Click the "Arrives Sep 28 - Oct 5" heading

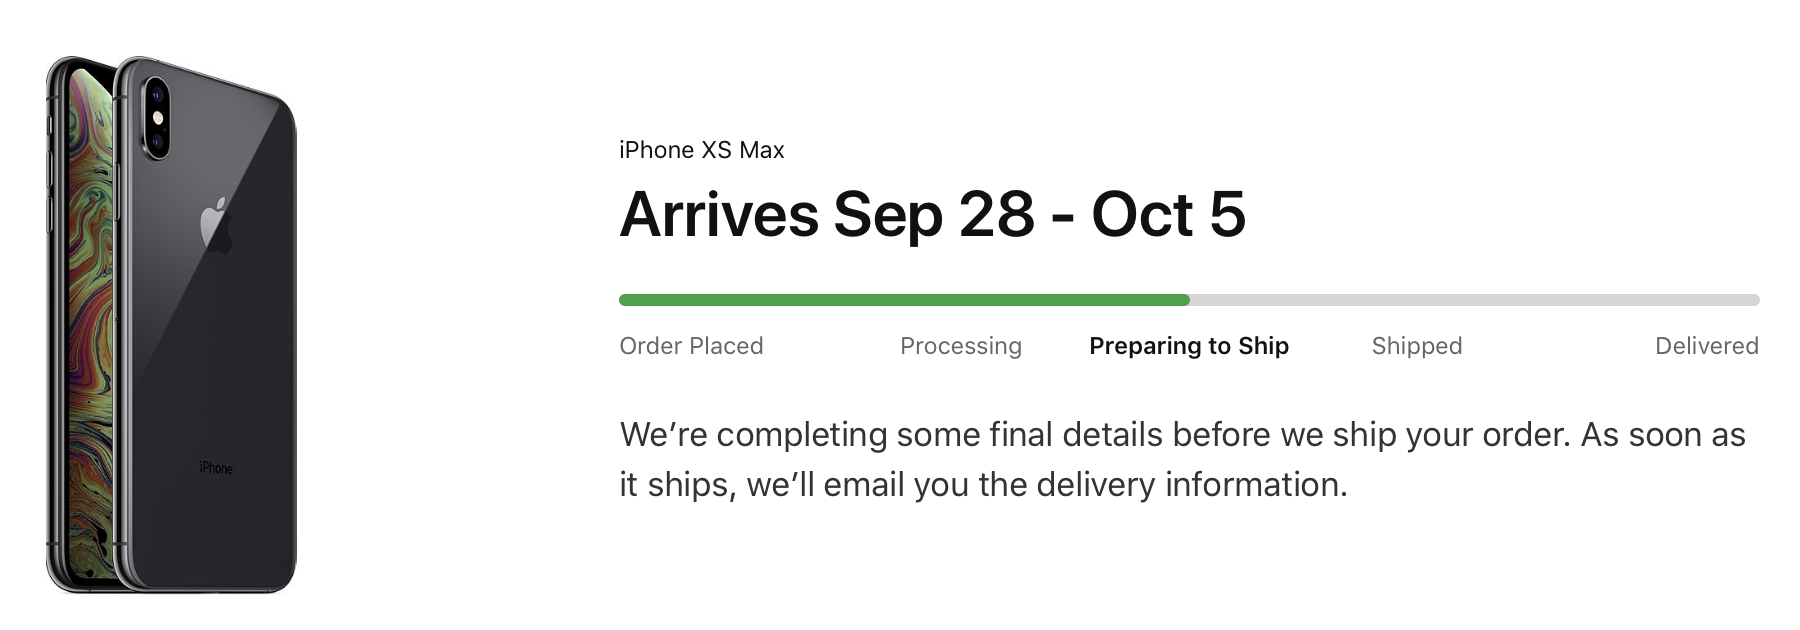[932, 214]
